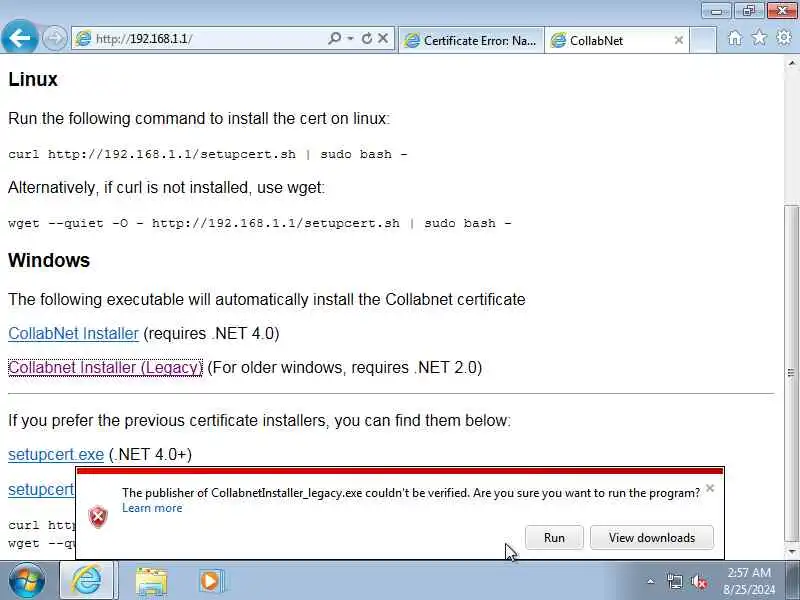The height and width of the screenshot is (600, 800).
Task: Open the CollabNet Installer link
Action: click(x=73, y=333)
